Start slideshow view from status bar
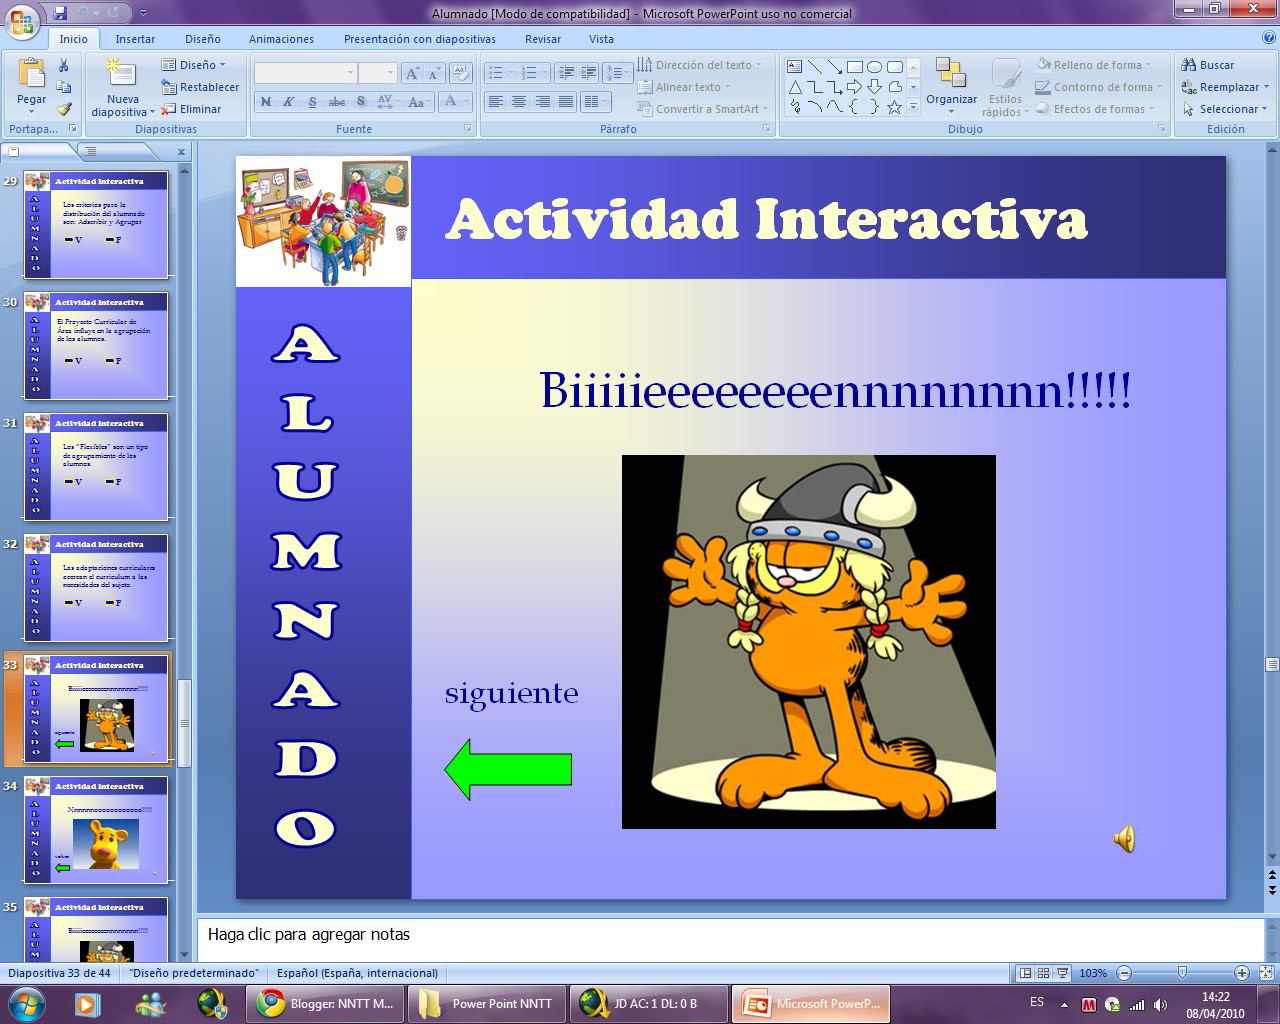The height and width of the screenshot is (1024, 1280). tap(1062, 973)
